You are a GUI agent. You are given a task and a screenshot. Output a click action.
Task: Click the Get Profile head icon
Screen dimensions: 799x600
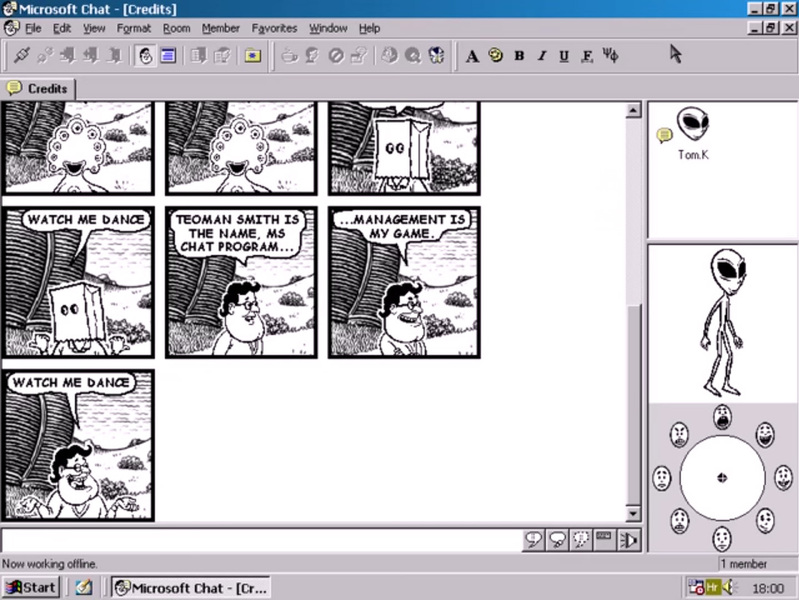coord(312,55)
